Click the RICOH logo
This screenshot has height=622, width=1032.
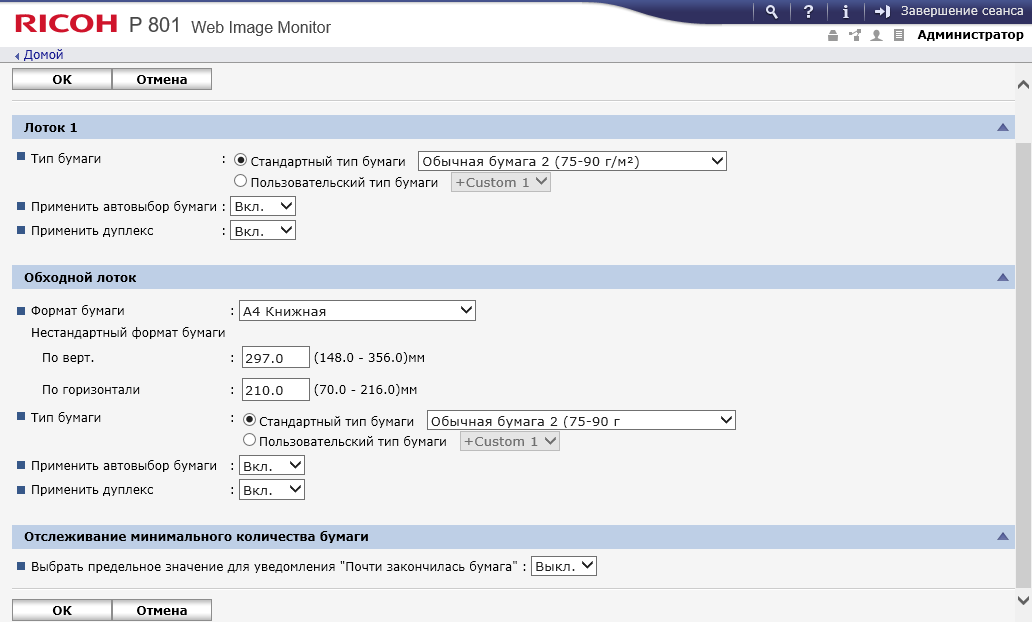[66, 24]
